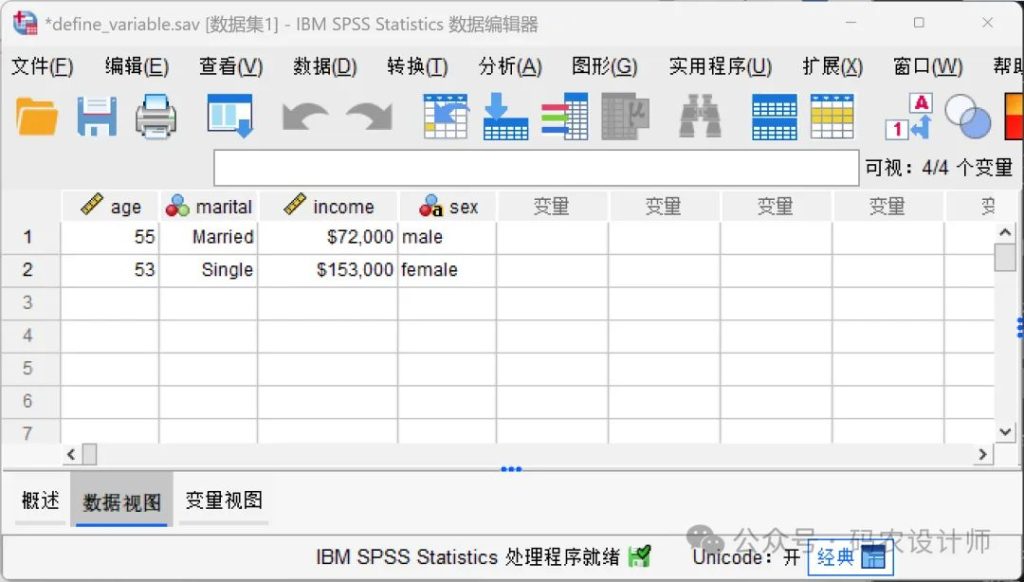Click the Go to variable icon
The height and width of the screenshot is (582, 1024).
point(505,117)
